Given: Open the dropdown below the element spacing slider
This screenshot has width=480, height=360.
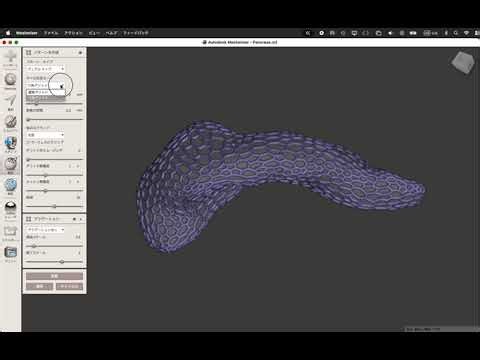Looking at the screenshot, I should coord(46,135).
